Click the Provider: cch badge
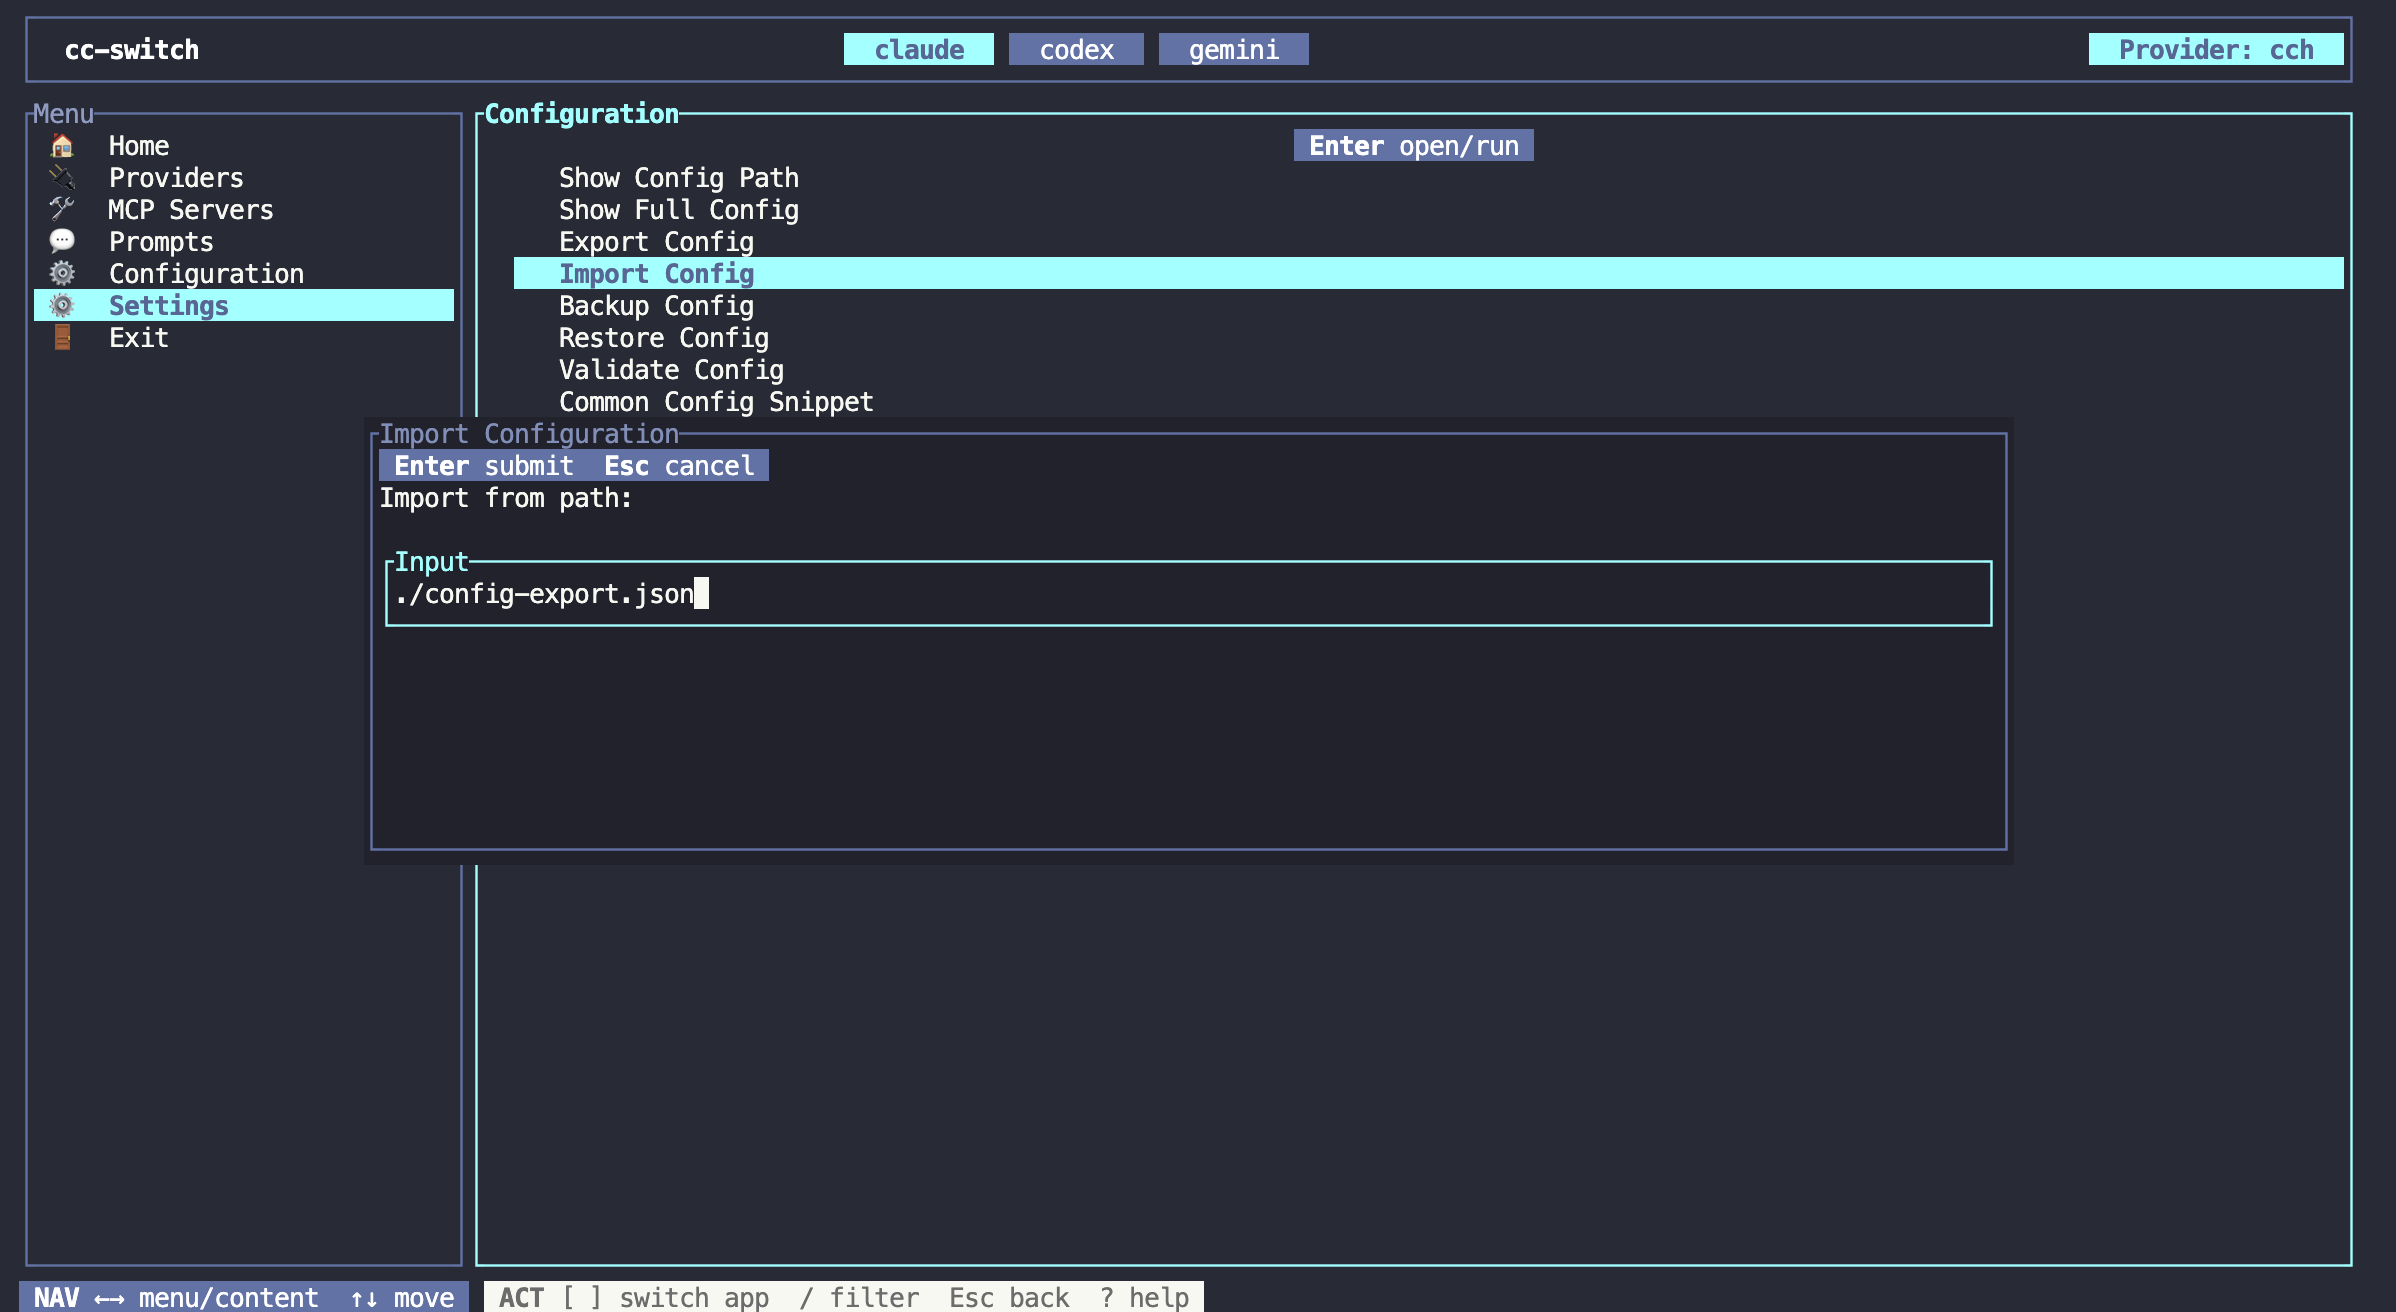Viewport: 2396px width, 1312px height. point(2216,49)
